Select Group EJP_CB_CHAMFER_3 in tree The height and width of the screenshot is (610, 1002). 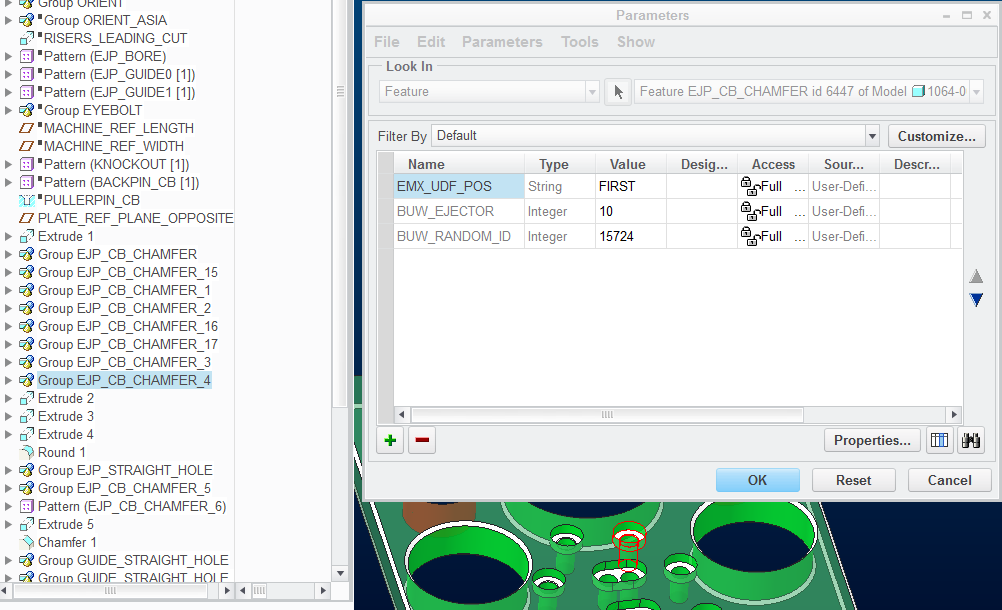(x=124, y=362)
